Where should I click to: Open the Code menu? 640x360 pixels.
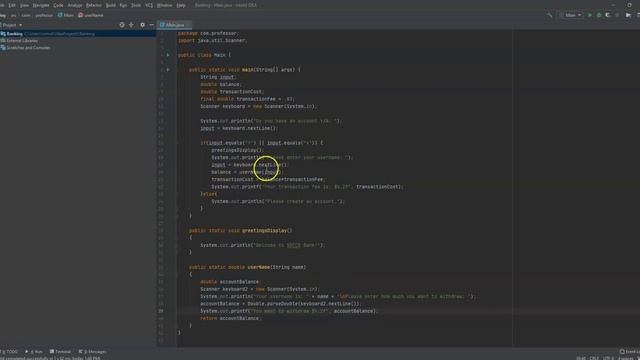click(x=58, y=5)
